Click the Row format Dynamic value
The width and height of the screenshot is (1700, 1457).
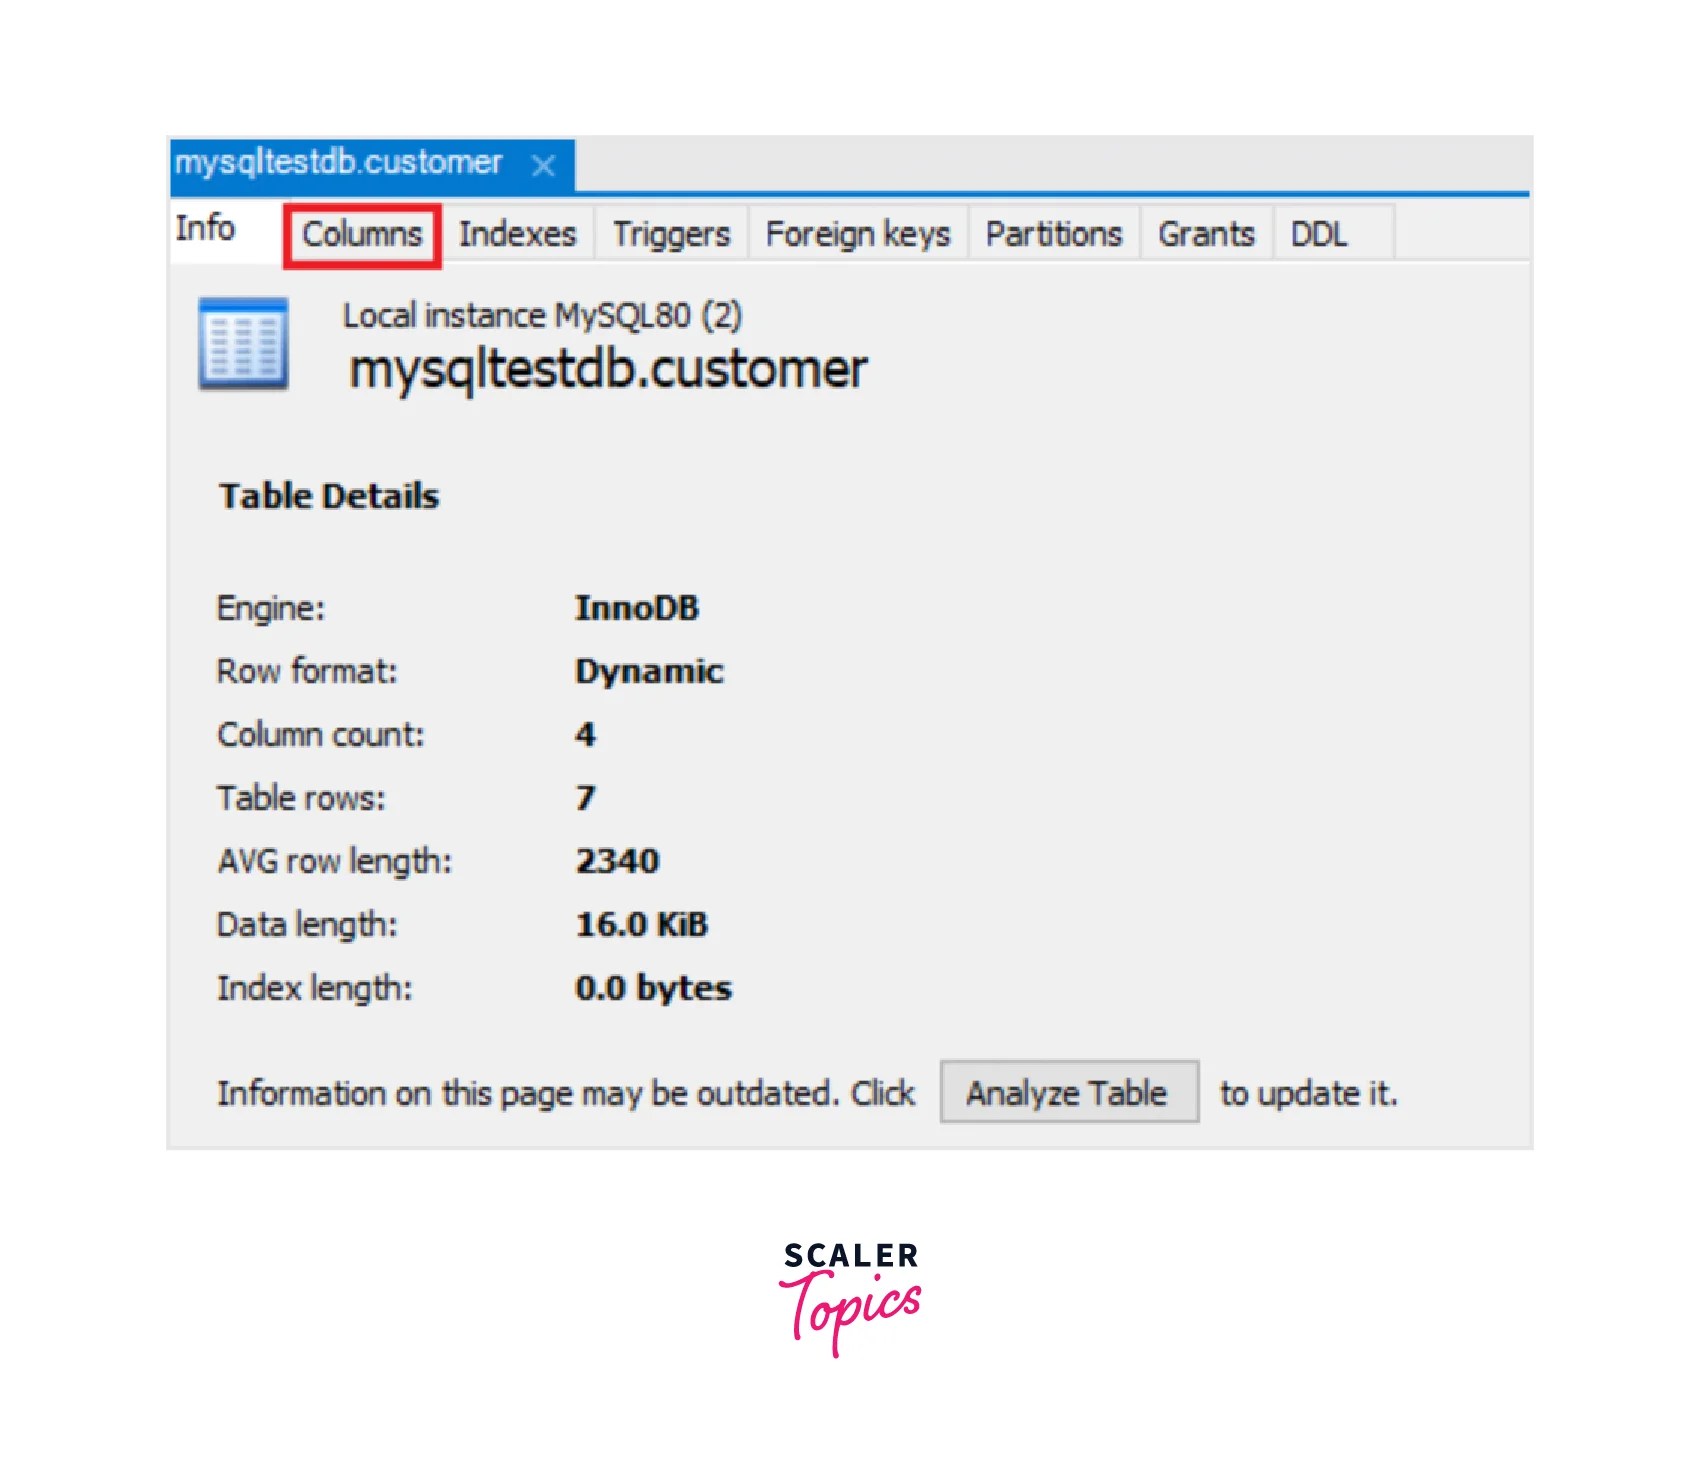650,670
